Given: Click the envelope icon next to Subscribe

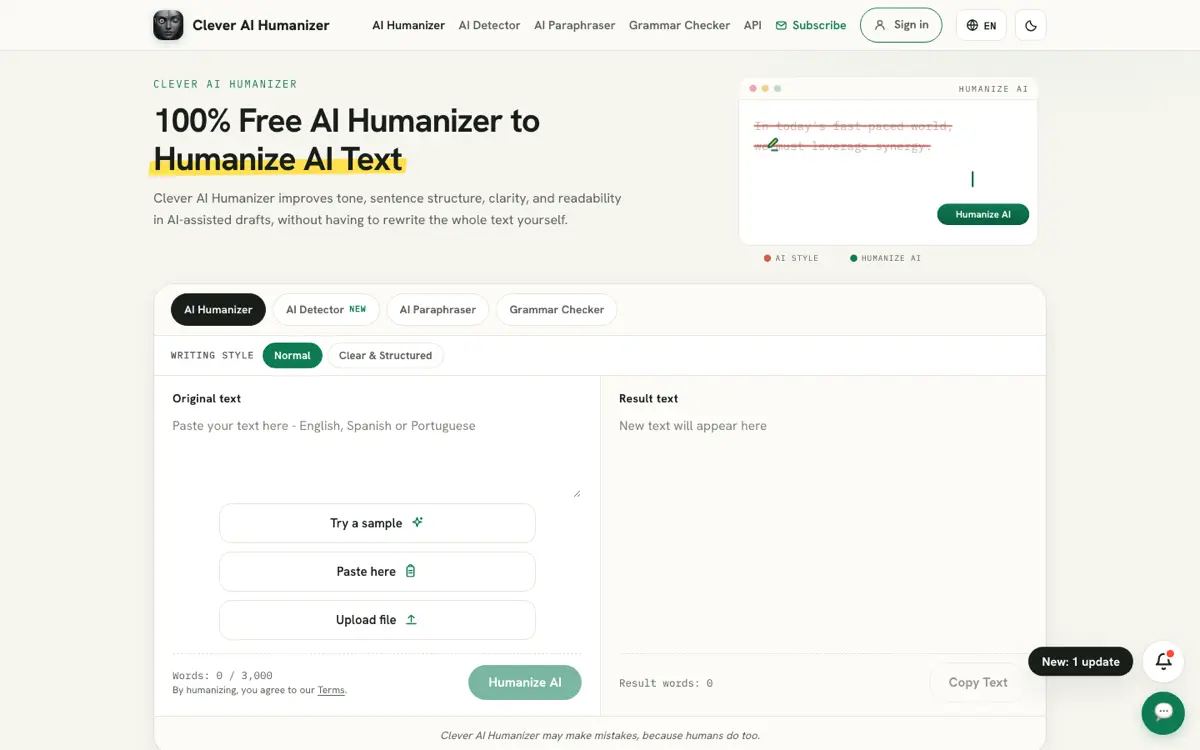Looking at the screenshot, I should point(781,25).
